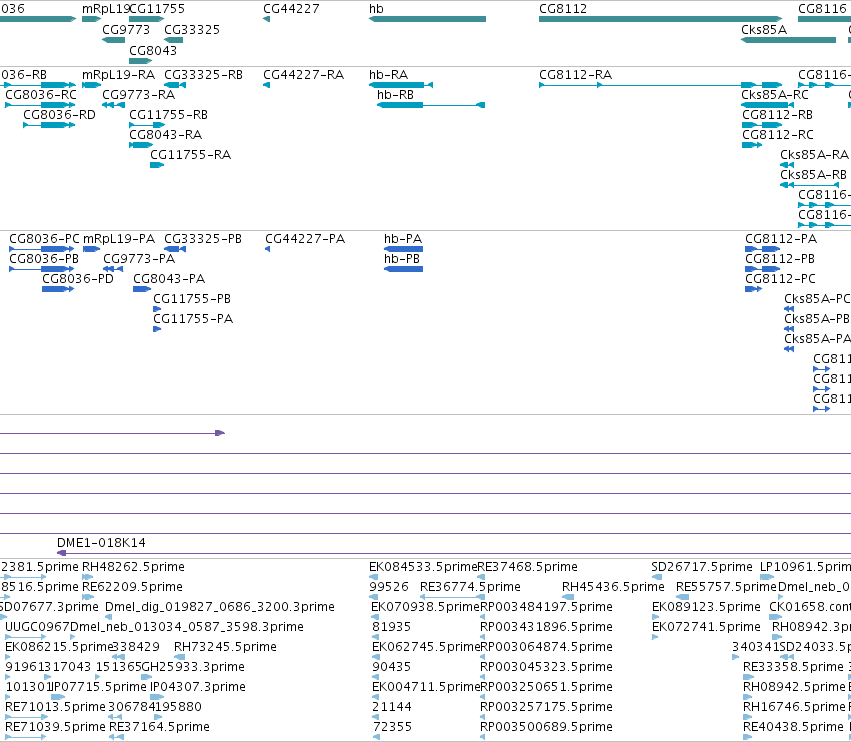Select the Cks85A gene label
This screenshot has width=851, height=742.
point(764,30)
